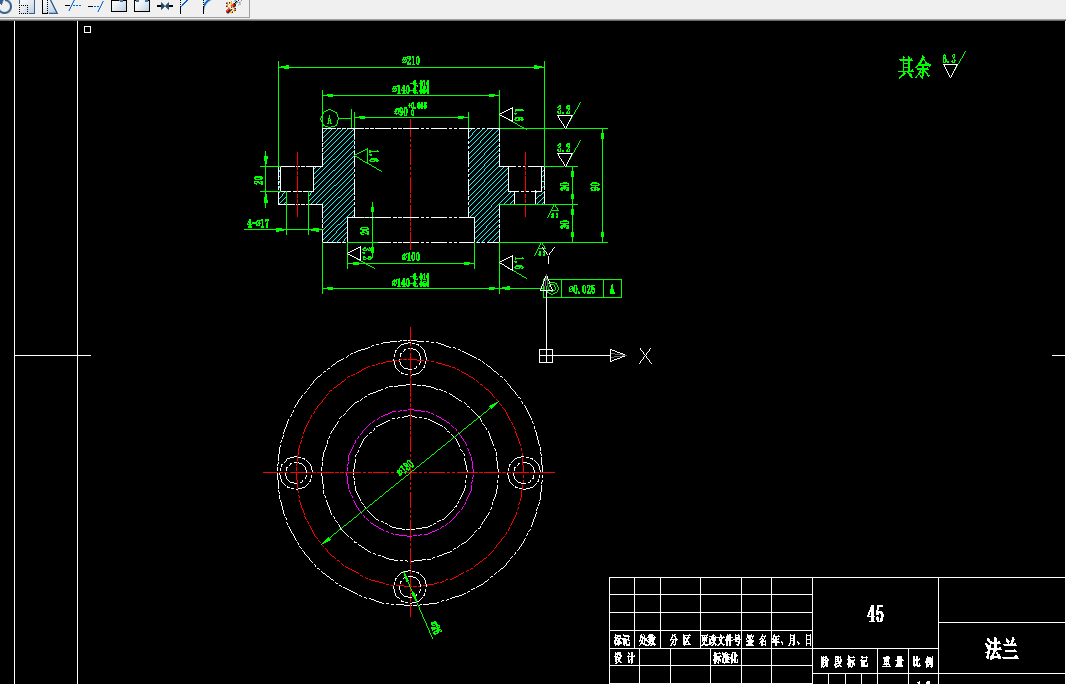Select the ⌀210 dimension text
The height and width of the screenshot is (684, 1066).
[x=411, y=61]
